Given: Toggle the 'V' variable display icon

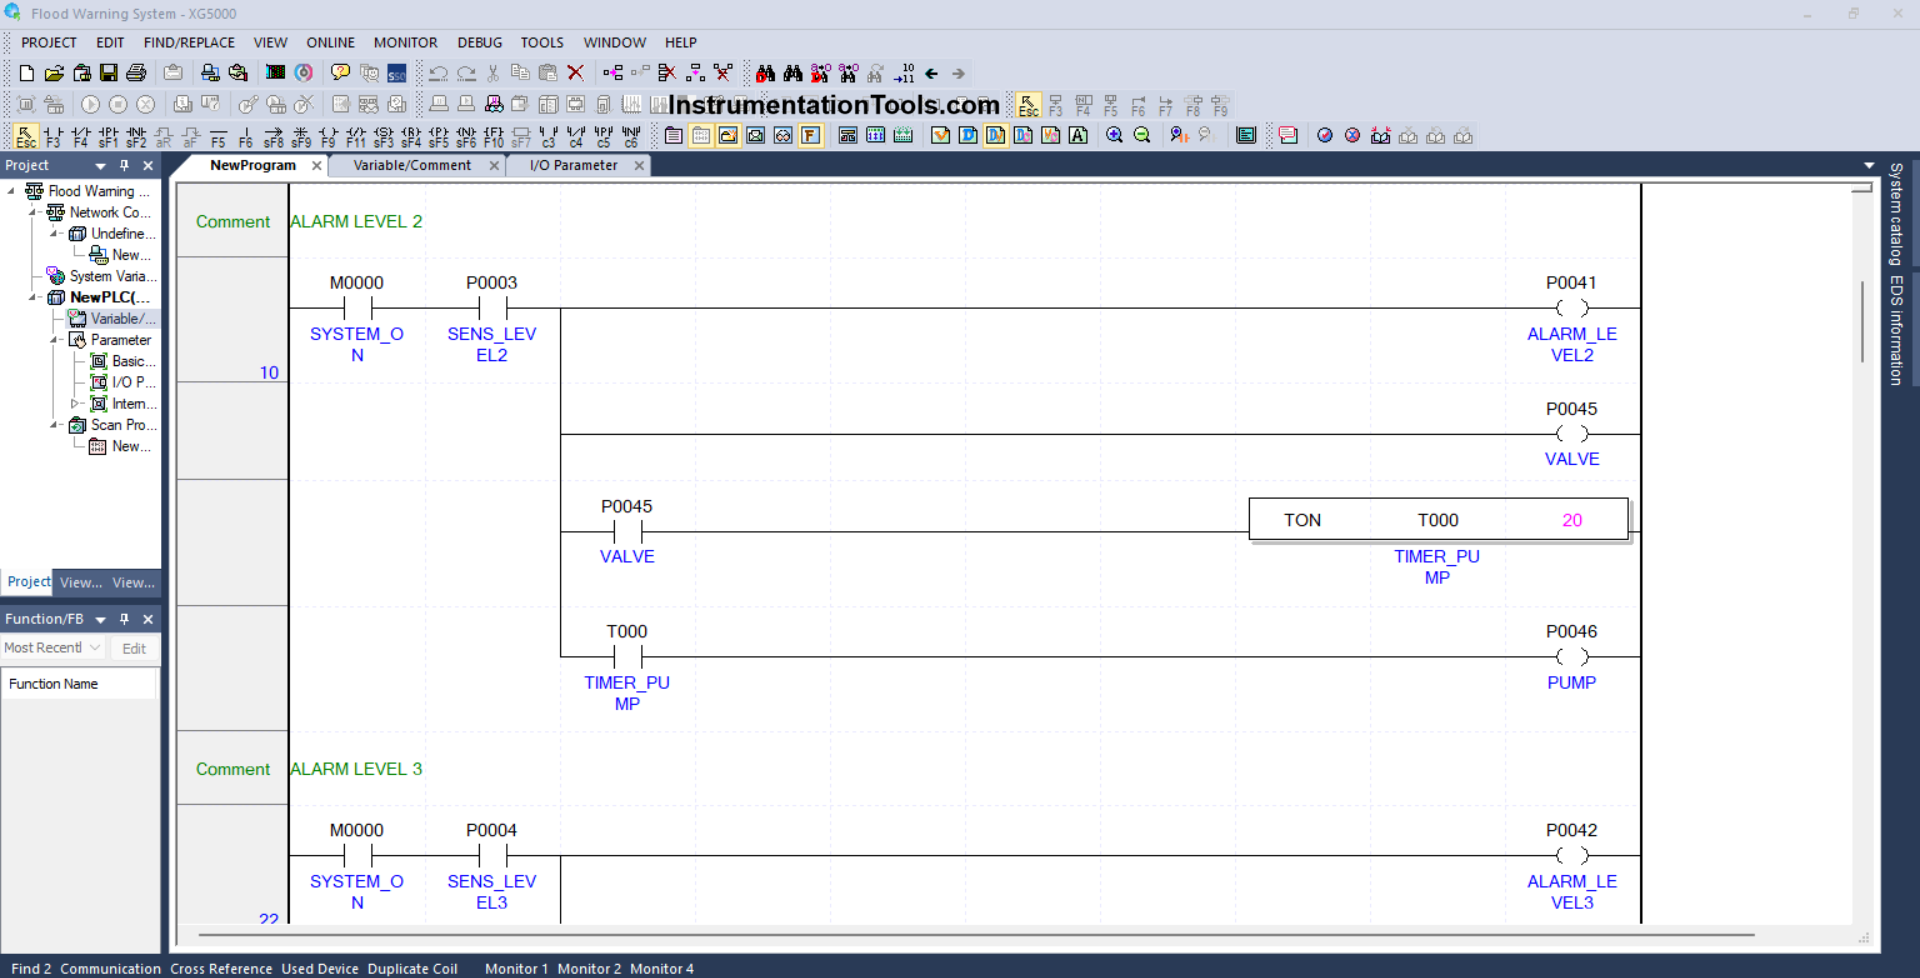Looking at the screenshot, I should coord(940,135).
